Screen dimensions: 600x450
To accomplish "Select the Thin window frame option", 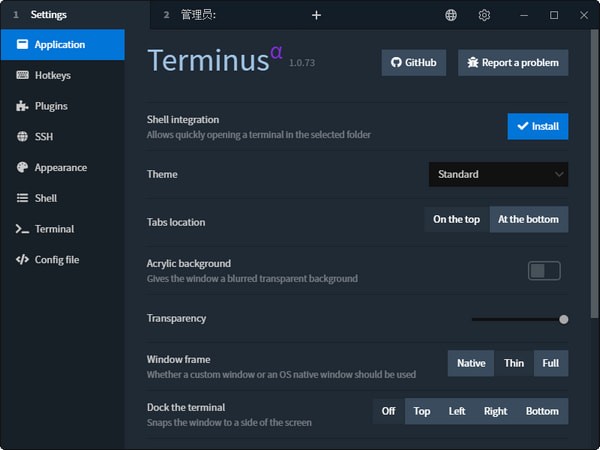I will (x=514, y=363).
